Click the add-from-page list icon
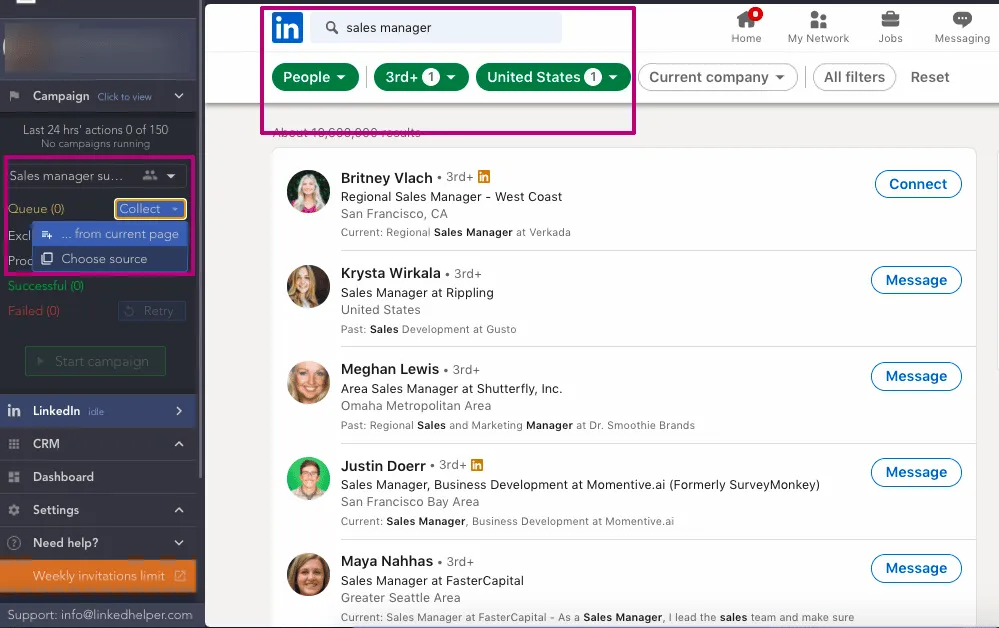The height and width of the screenshot is (628, 999). [x=47, y=234]
